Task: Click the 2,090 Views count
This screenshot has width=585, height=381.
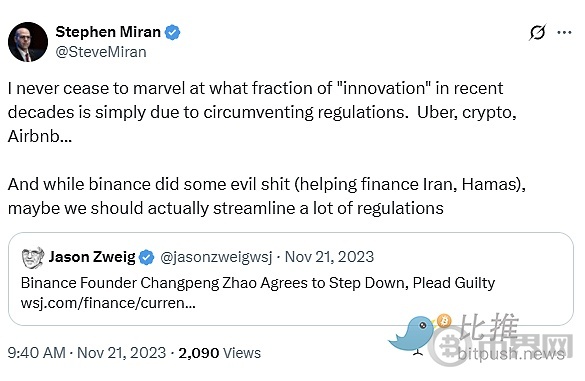Action: (x=219, y=353)
